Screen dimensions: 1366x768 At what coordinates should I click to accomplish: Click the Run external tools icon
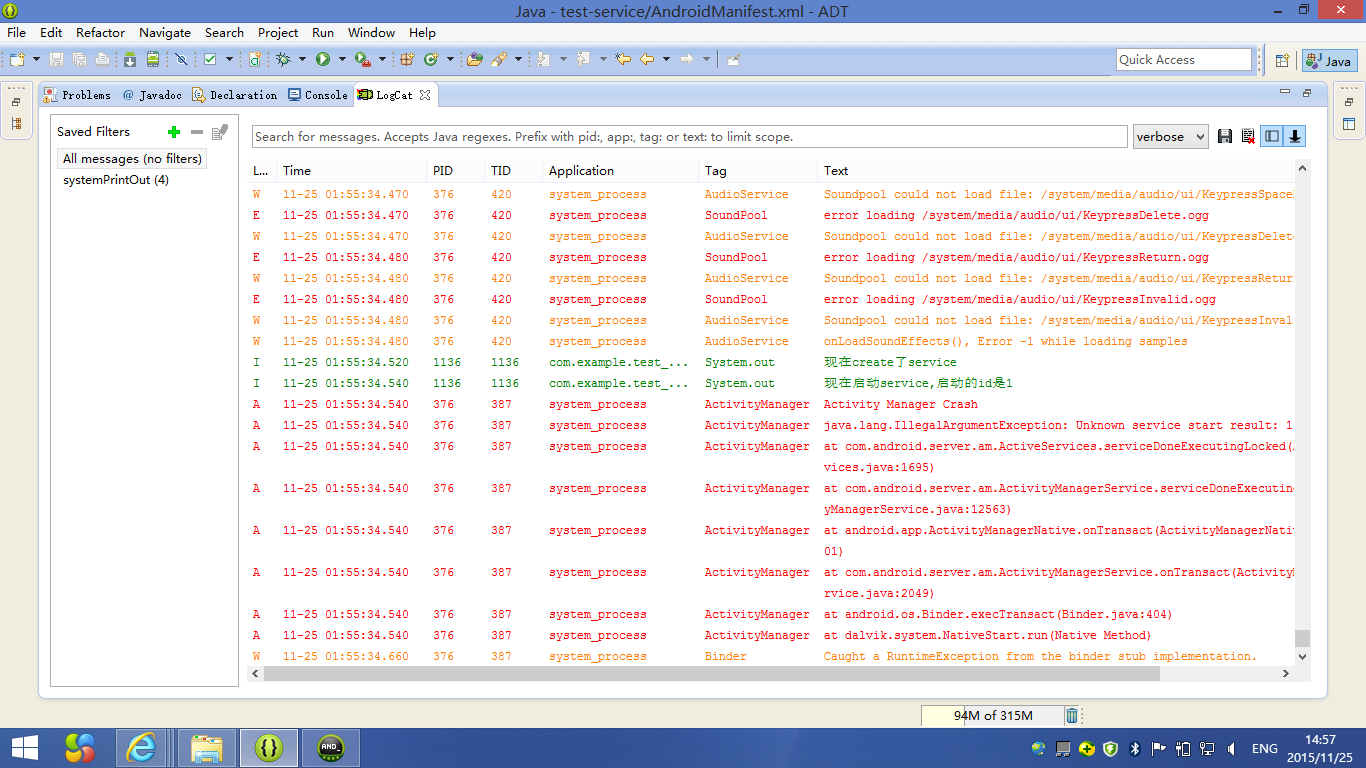click(x=363, y=60)
